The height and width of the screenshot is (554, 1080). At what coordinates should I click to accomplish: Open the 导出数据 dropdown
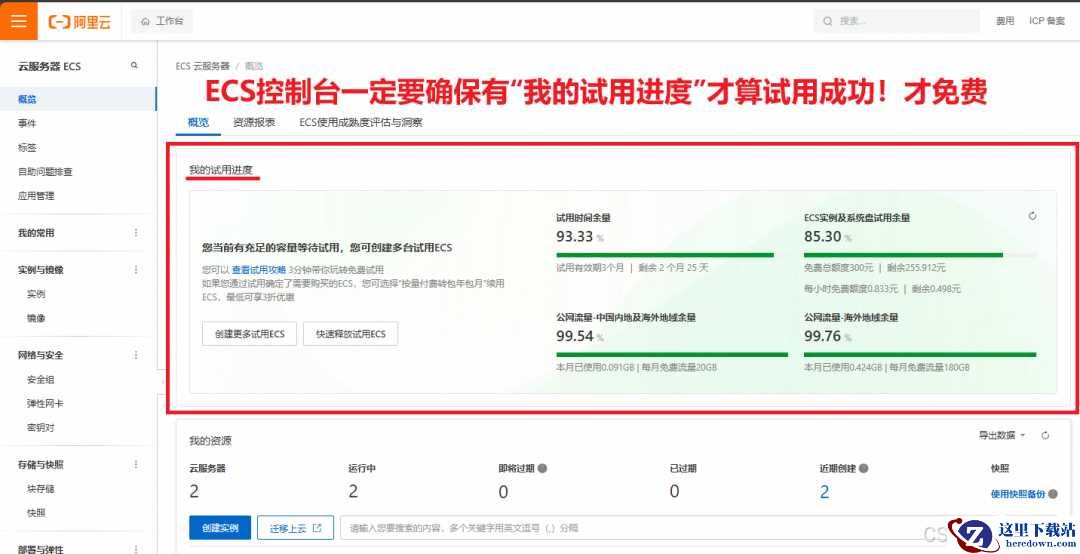1002,435
